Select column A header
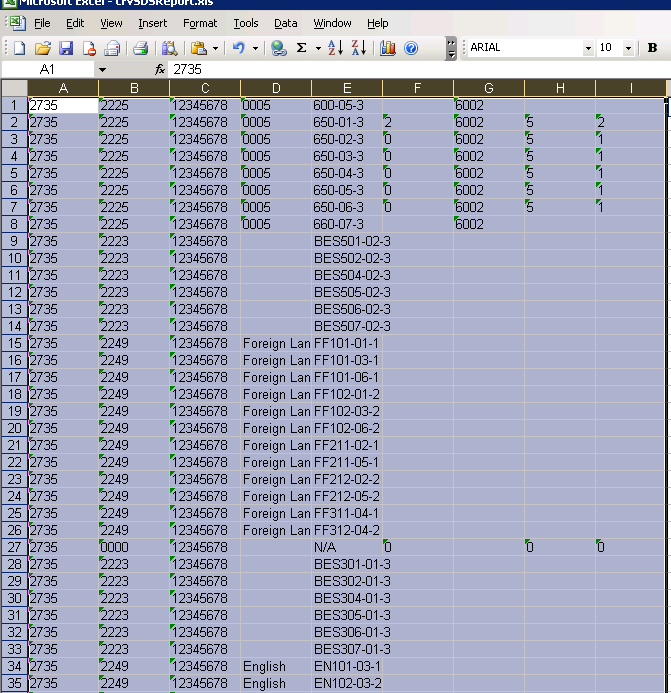The width and height of the screenshot is (671, 693). click(x=63, y=88)
